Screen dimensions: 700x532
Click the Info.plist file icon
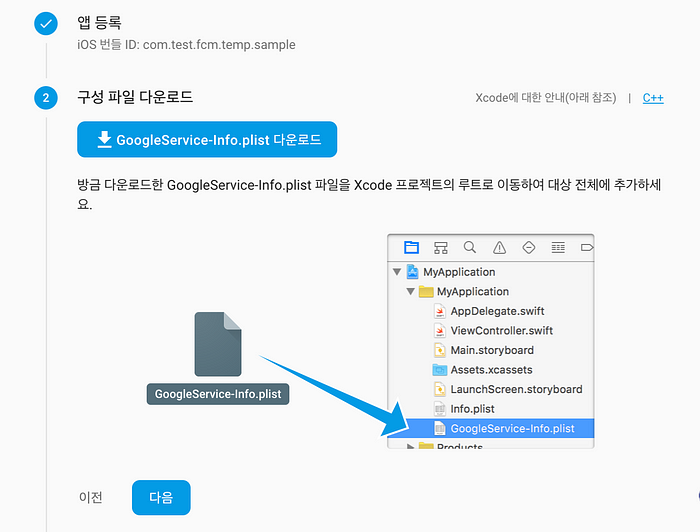click(440, 409)
